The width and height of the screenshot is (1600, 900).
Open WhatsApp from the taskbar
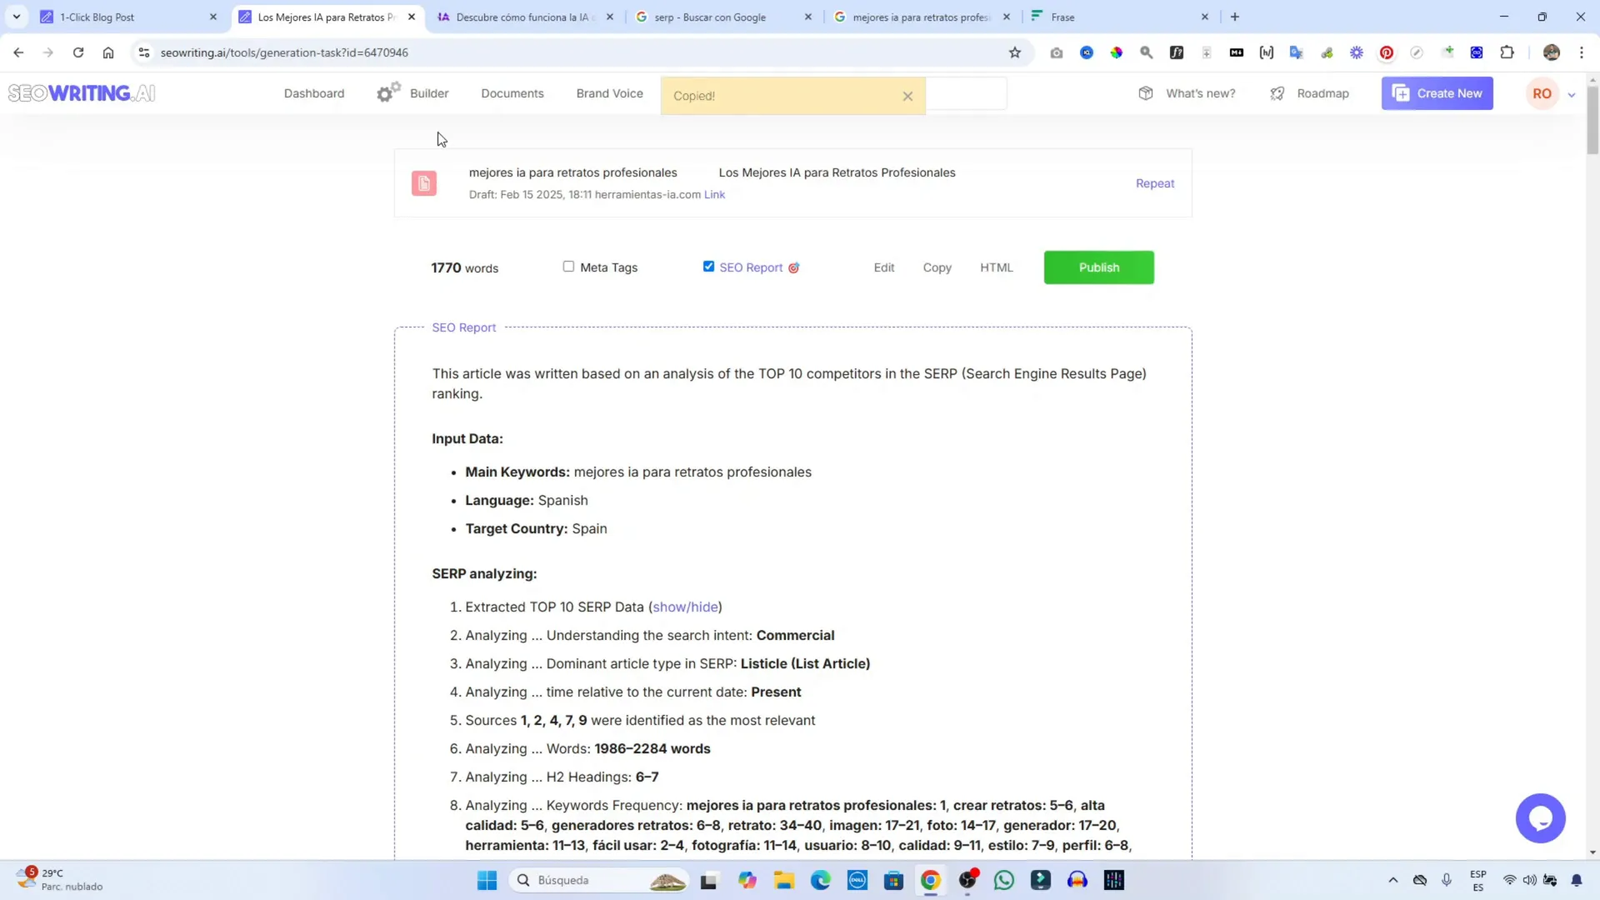tap(1003, 881)
